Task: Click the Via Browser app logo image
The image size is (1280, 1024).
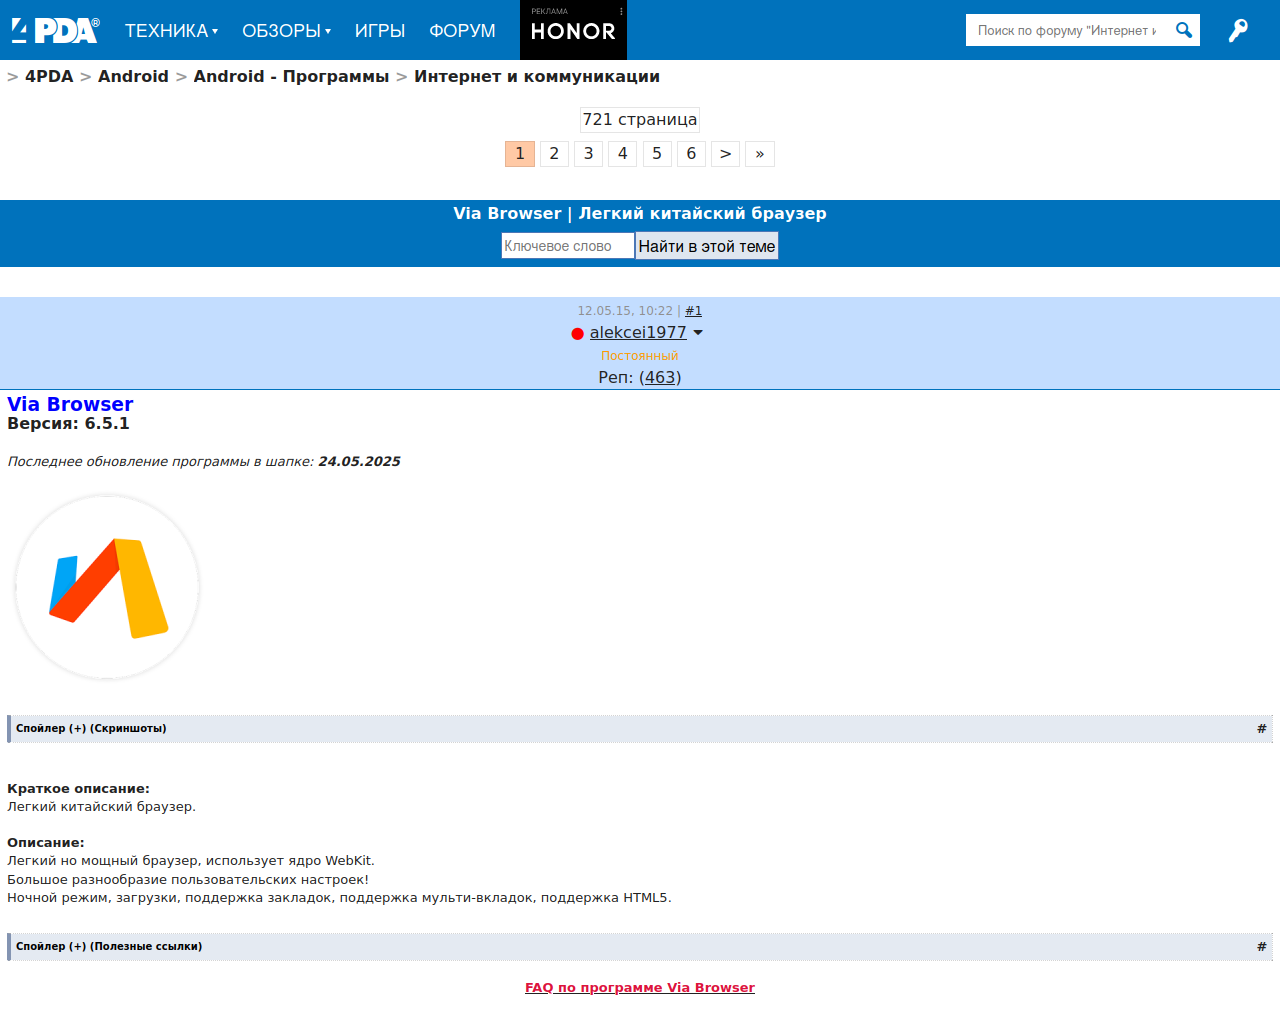Action: tap(107, 587)
